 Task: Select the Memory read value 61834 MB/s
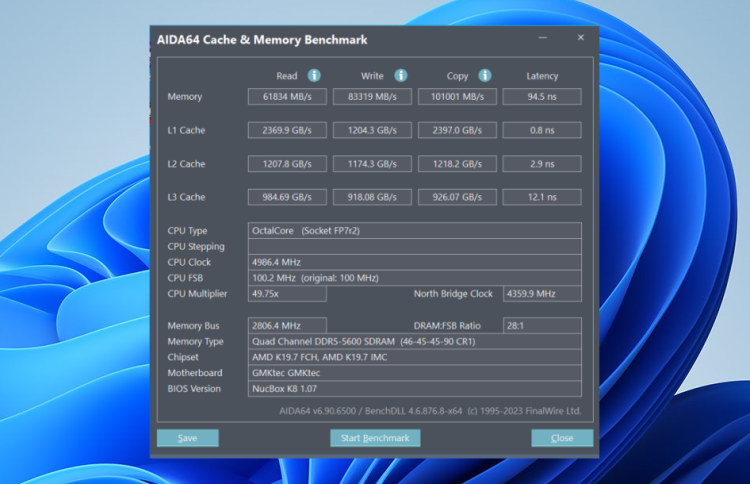[x=287, y=97]
